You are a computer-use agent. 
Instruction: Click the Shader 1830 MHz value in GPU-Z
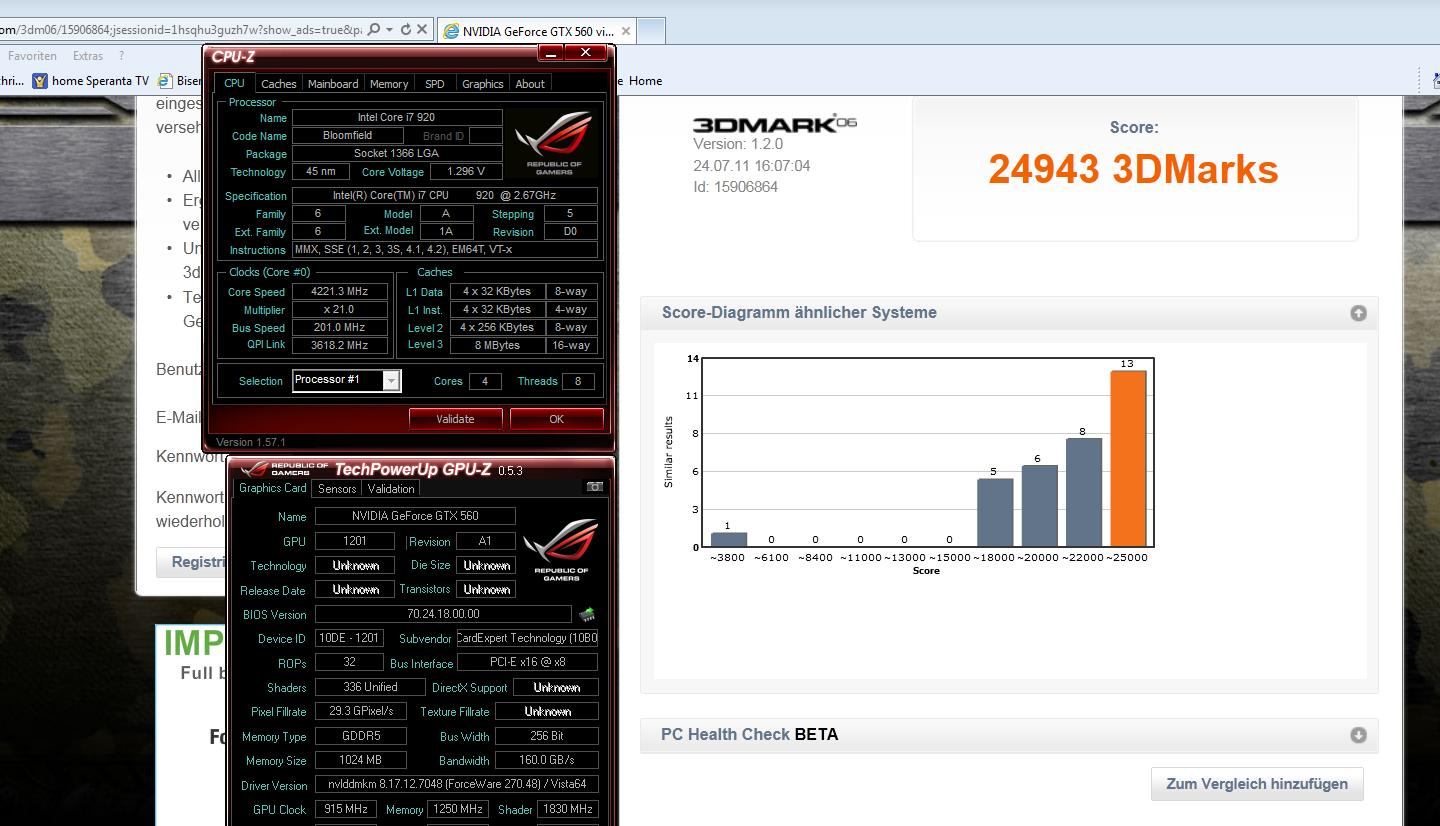pyautogui.click(x=568, y=809)
